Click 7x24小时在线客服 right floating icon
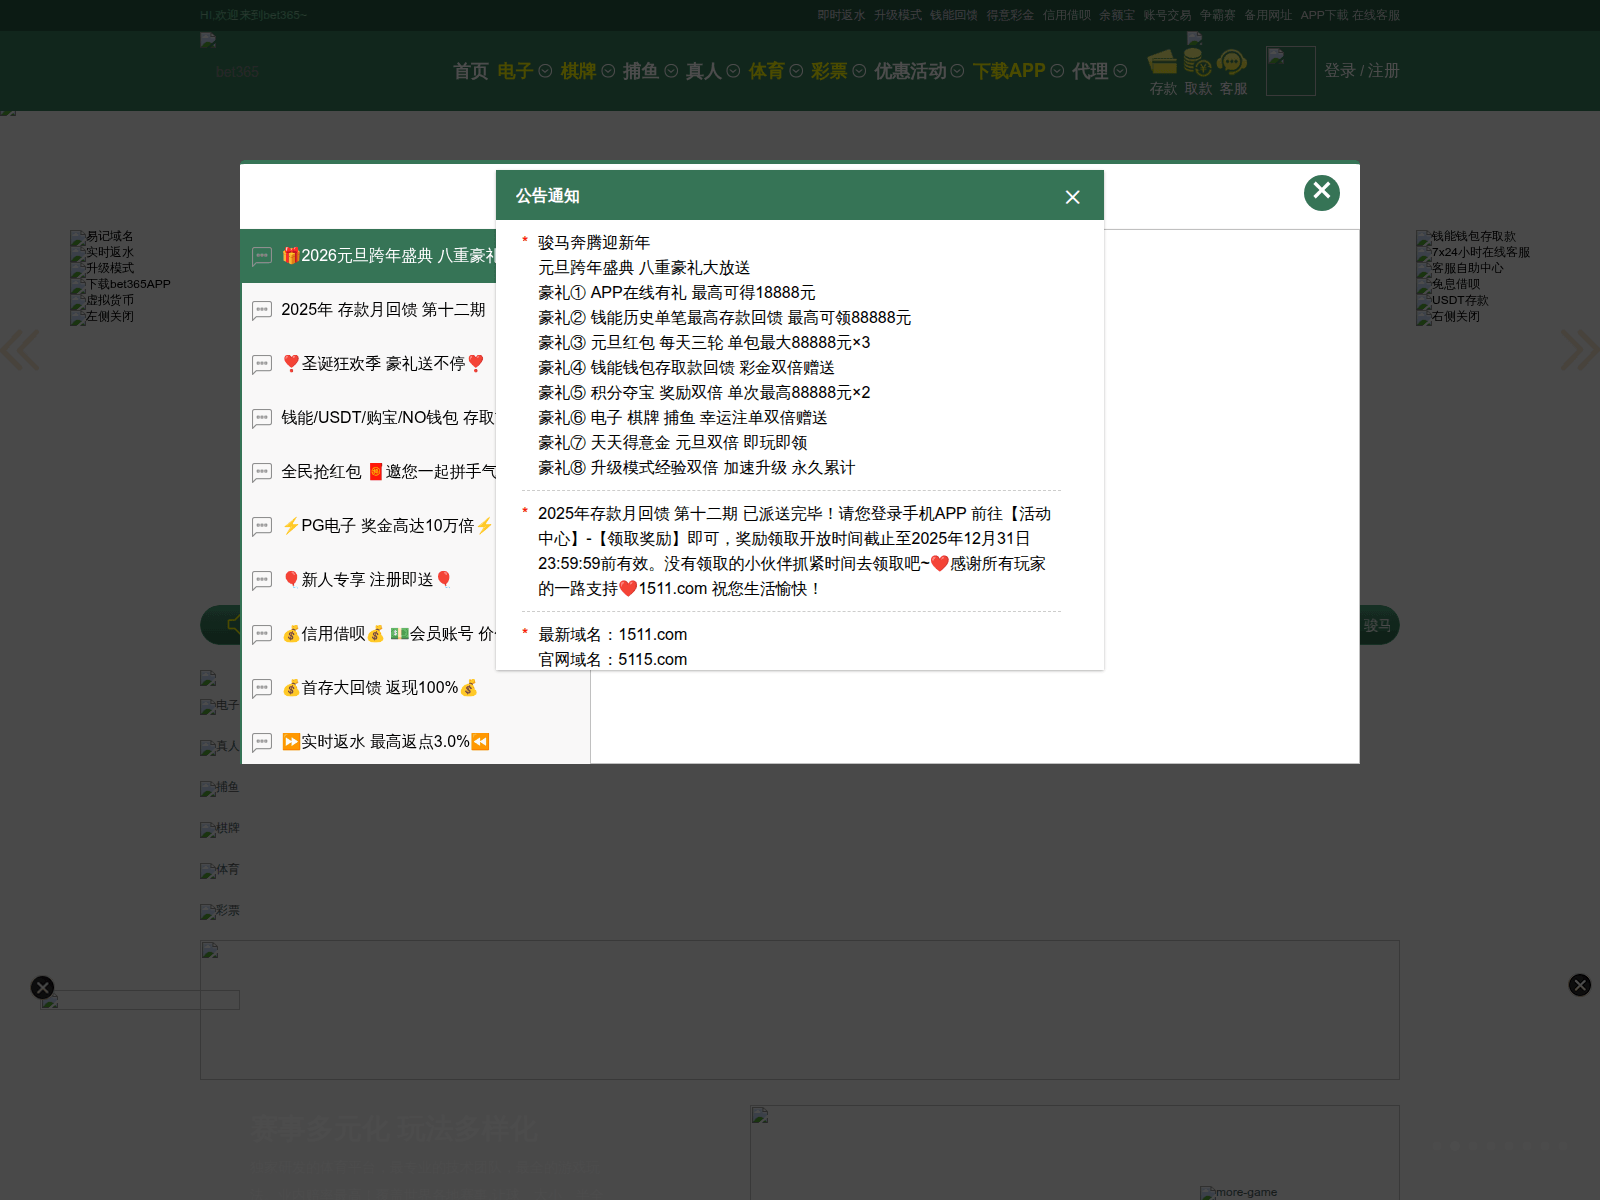 [x=1473, y=253]
